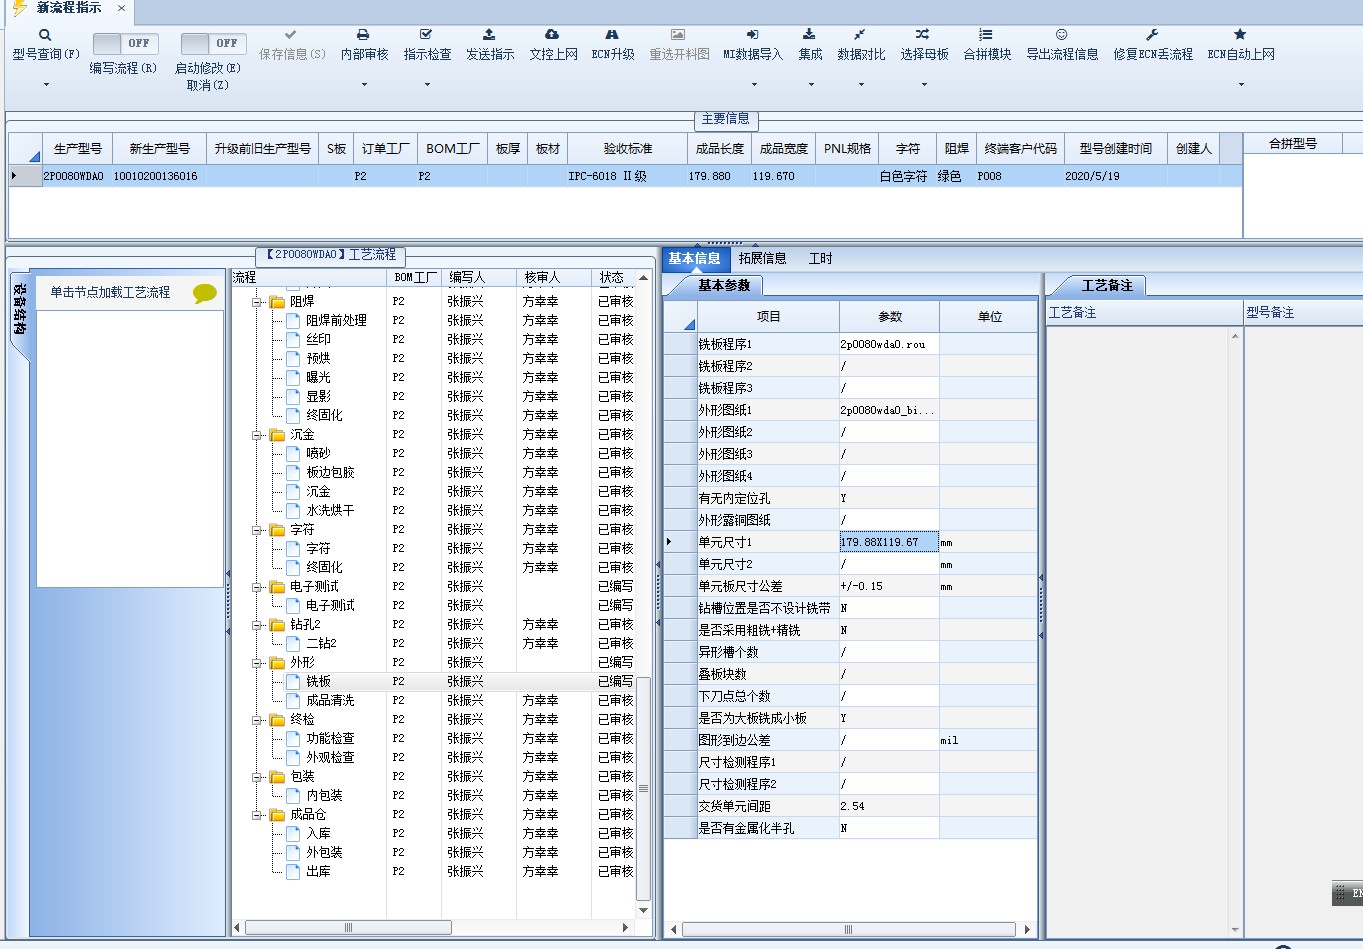The width and height of the screenshot is (1363, 949).
Task: Select the 电子测试 child node
Action: pos(330,605)
